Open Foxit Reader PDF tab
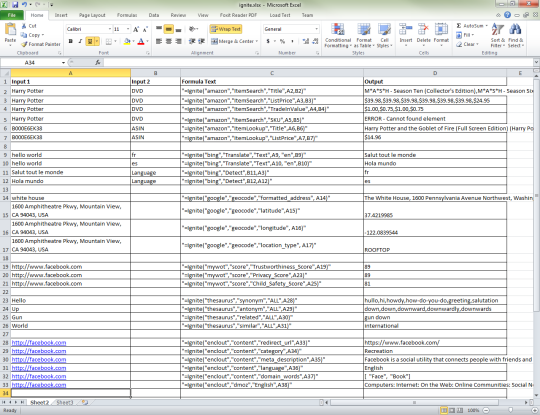Image resolution: width=540 pixels, height=415 pixels. point(238,15)
